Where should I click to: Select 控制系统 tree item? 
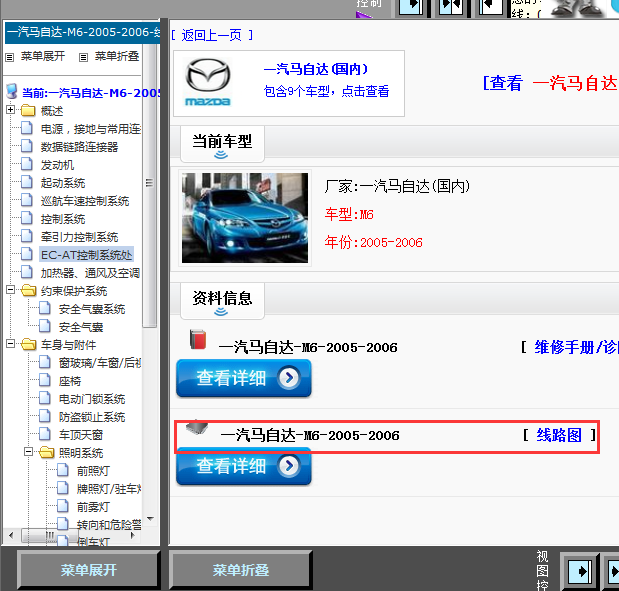tap(63, 219)
